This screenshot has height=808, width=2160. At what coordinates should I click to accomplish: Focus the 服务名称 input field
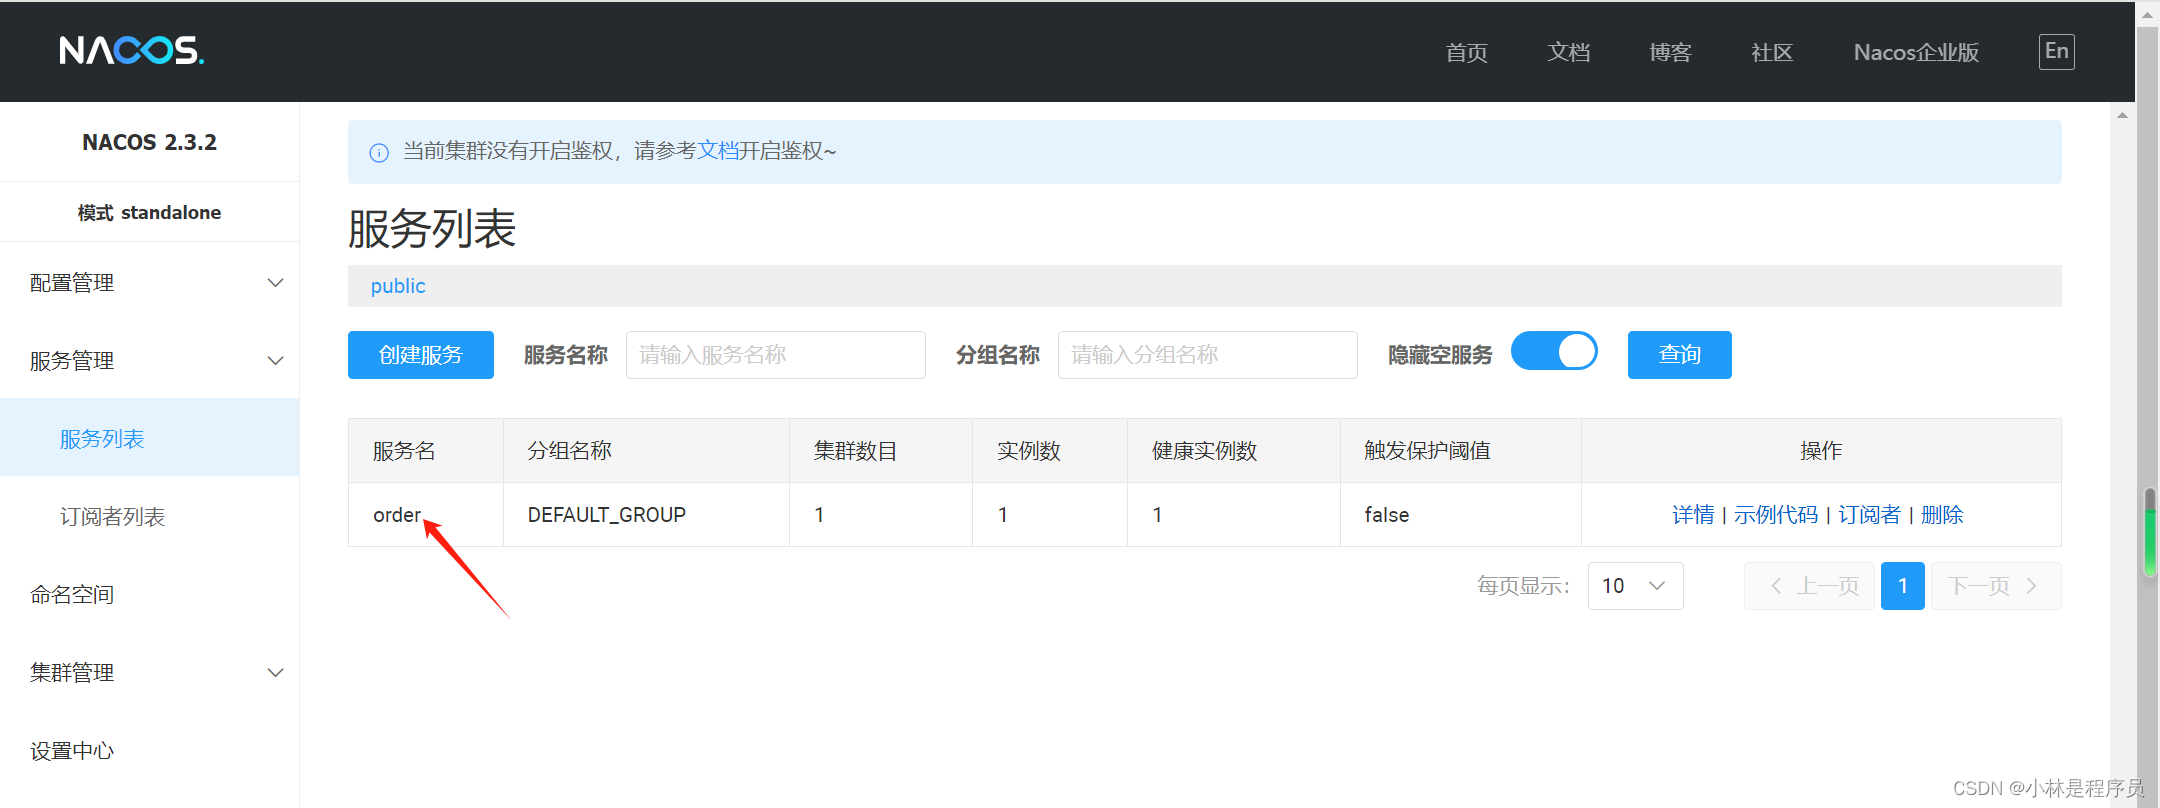[x=776, y=355]
